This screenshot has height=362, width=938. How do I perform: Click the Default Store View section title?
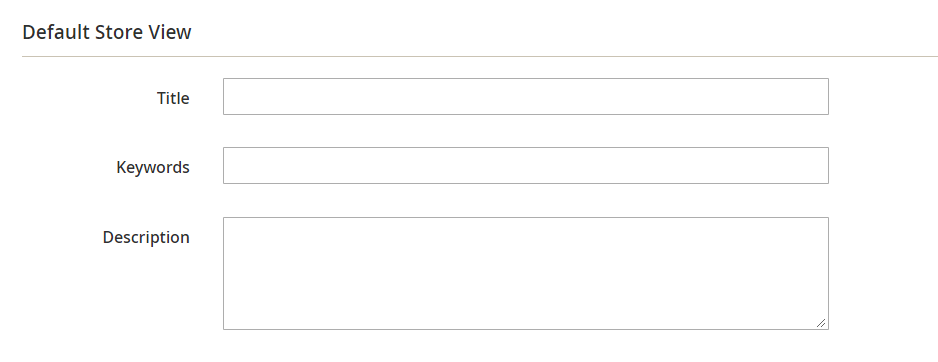click(107, 32)
